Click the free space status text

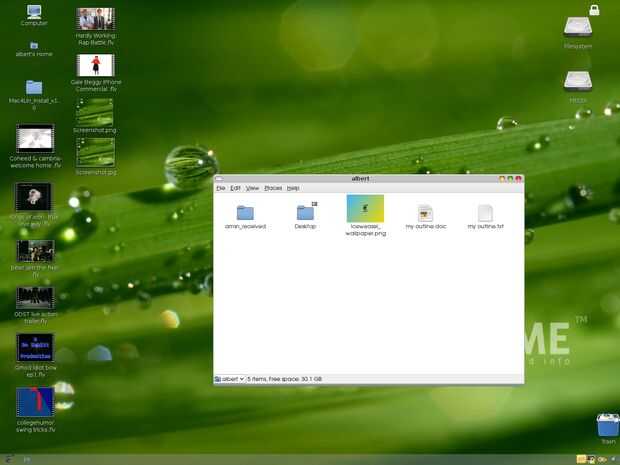click(x=284, y=379)
